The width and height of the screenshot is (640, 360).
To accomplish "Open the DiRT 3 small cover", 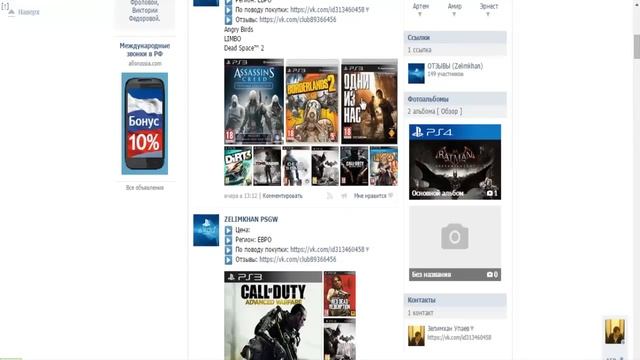I will coord(238,166).
